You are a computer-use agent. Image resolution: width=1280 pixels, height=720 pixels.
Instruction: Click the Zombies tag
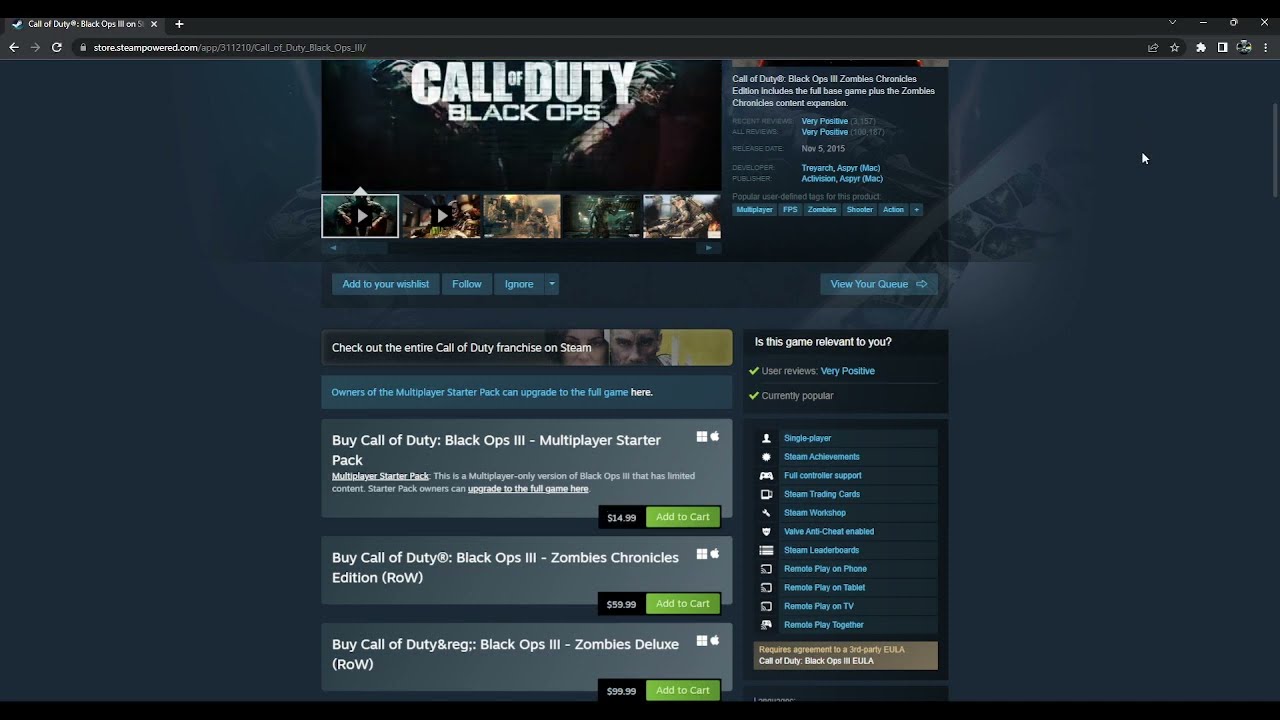822,210
